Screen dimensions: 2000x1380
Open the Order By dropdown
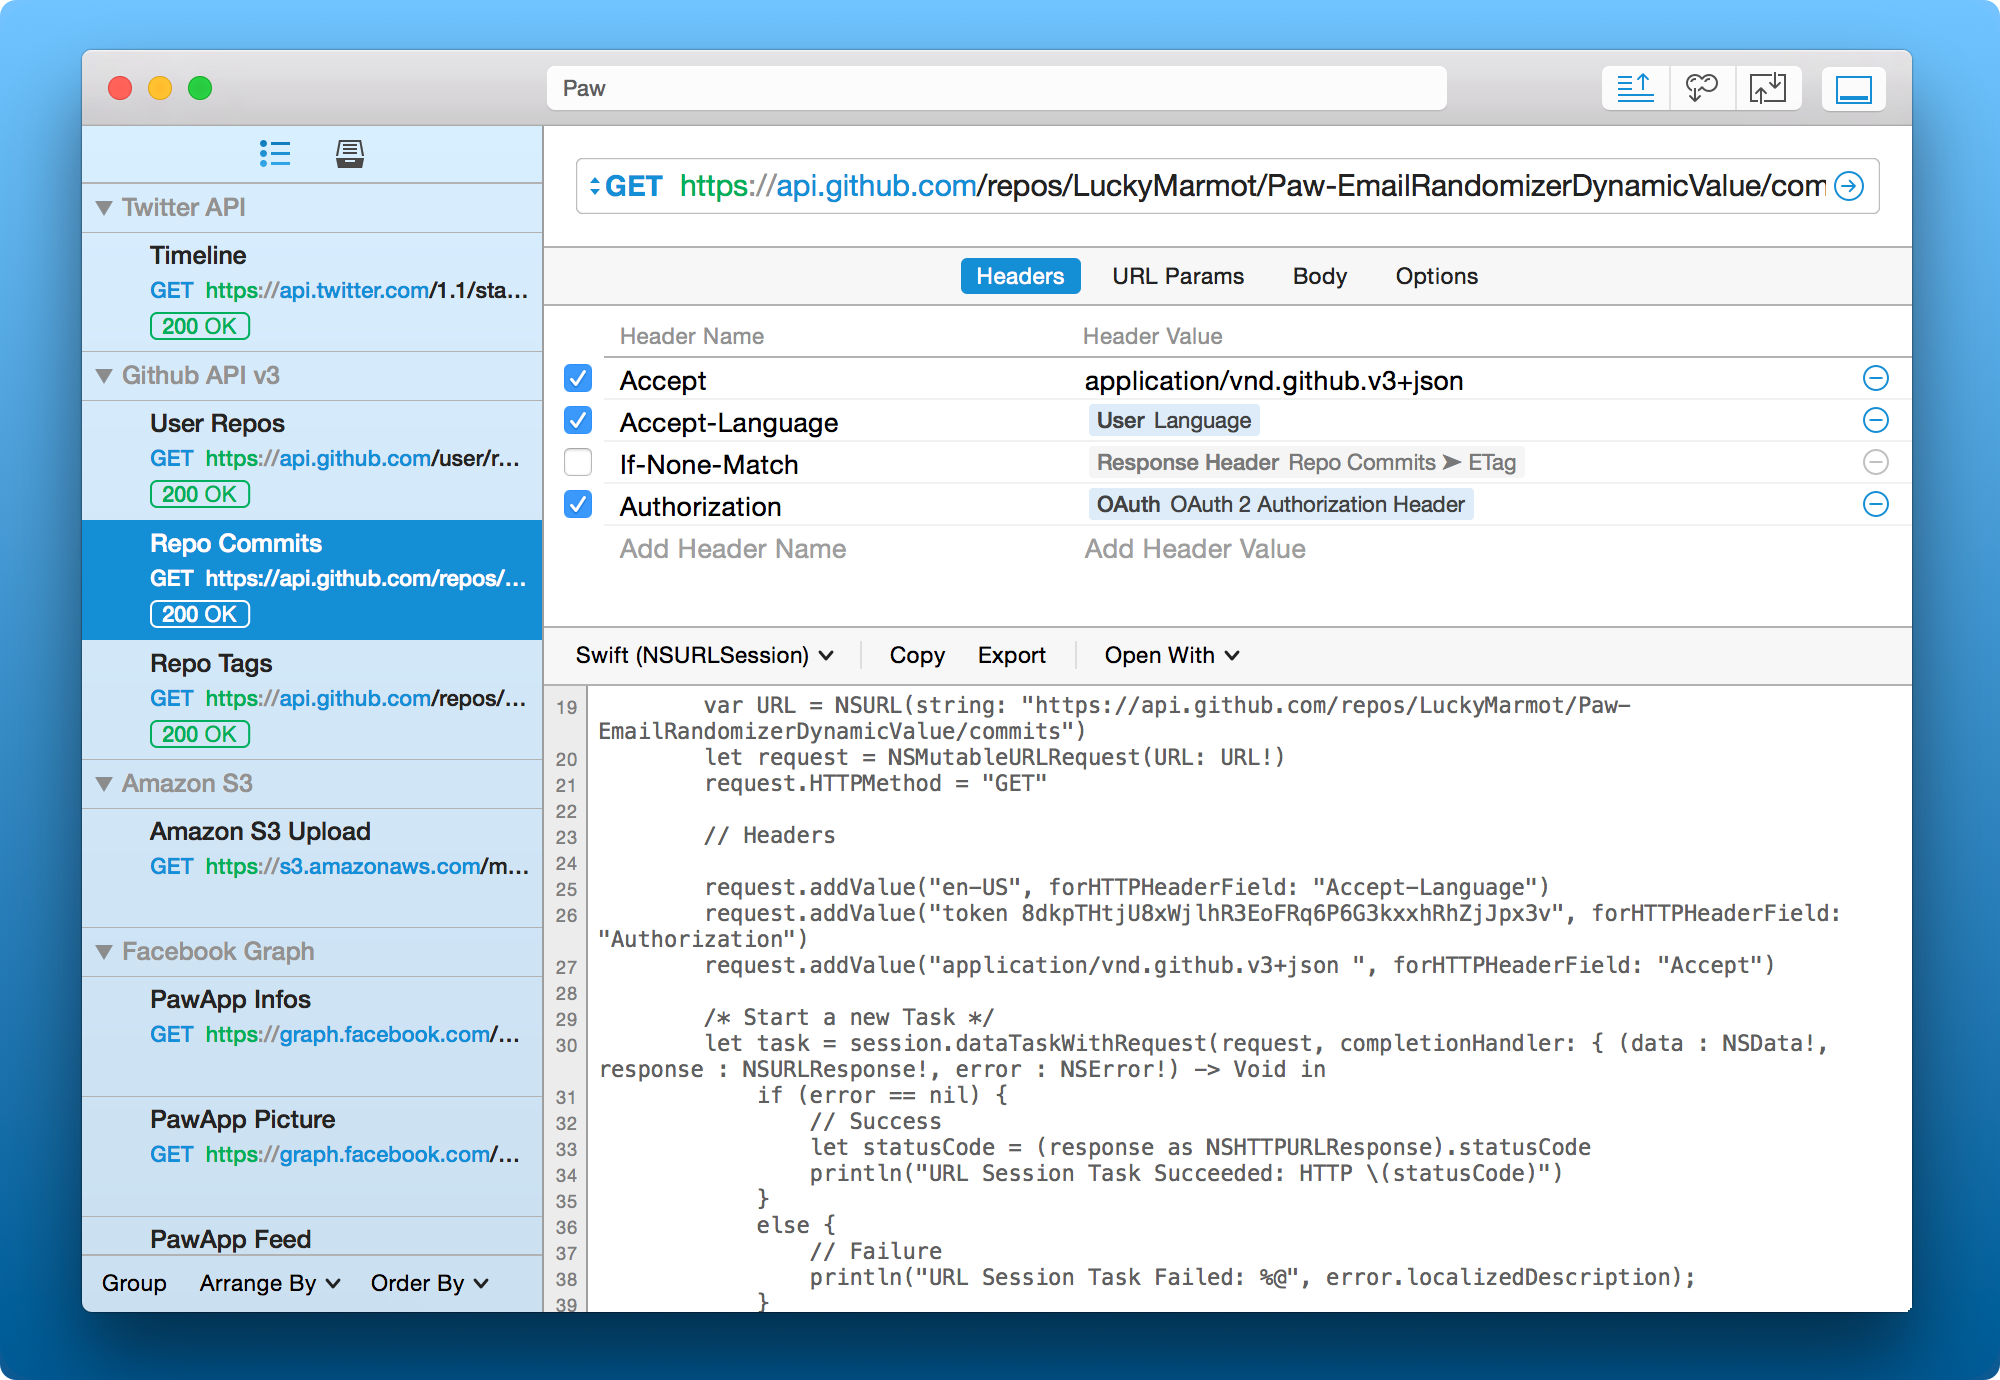429,1283
